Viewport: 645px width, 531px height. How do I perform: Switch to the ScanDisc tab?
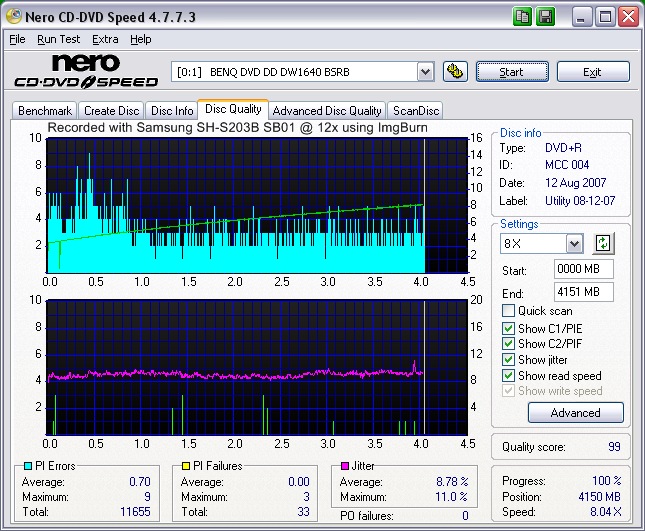pos(415,111)
